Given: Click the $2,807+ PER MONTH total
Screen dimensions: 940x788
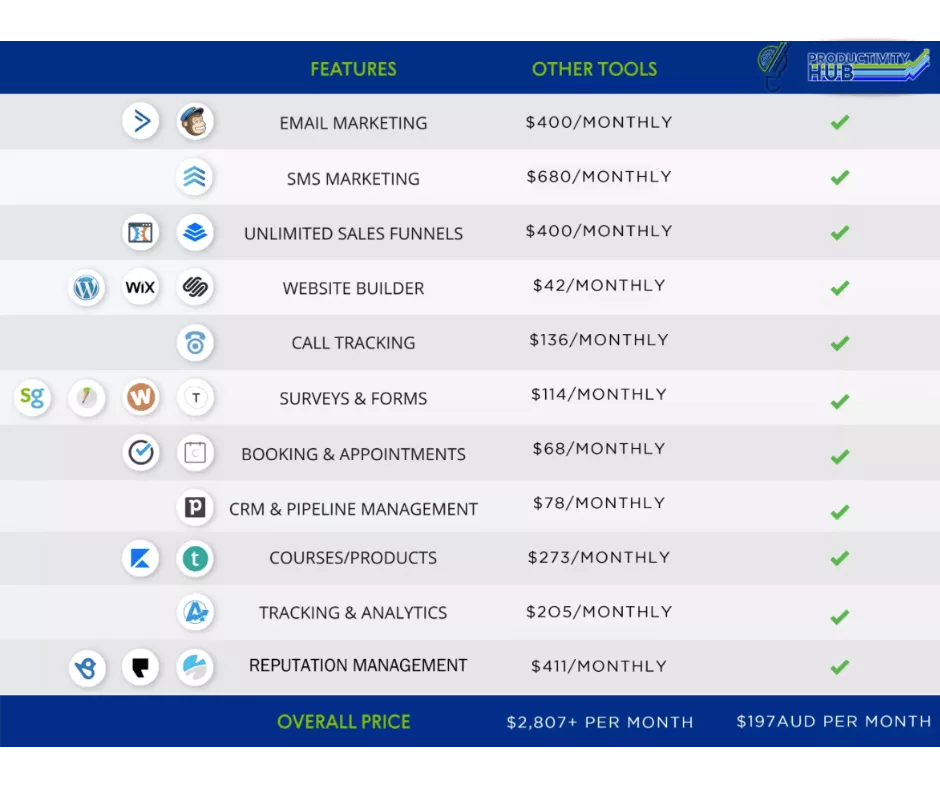Looking at the screenshot, I should [x=599, y=722].
